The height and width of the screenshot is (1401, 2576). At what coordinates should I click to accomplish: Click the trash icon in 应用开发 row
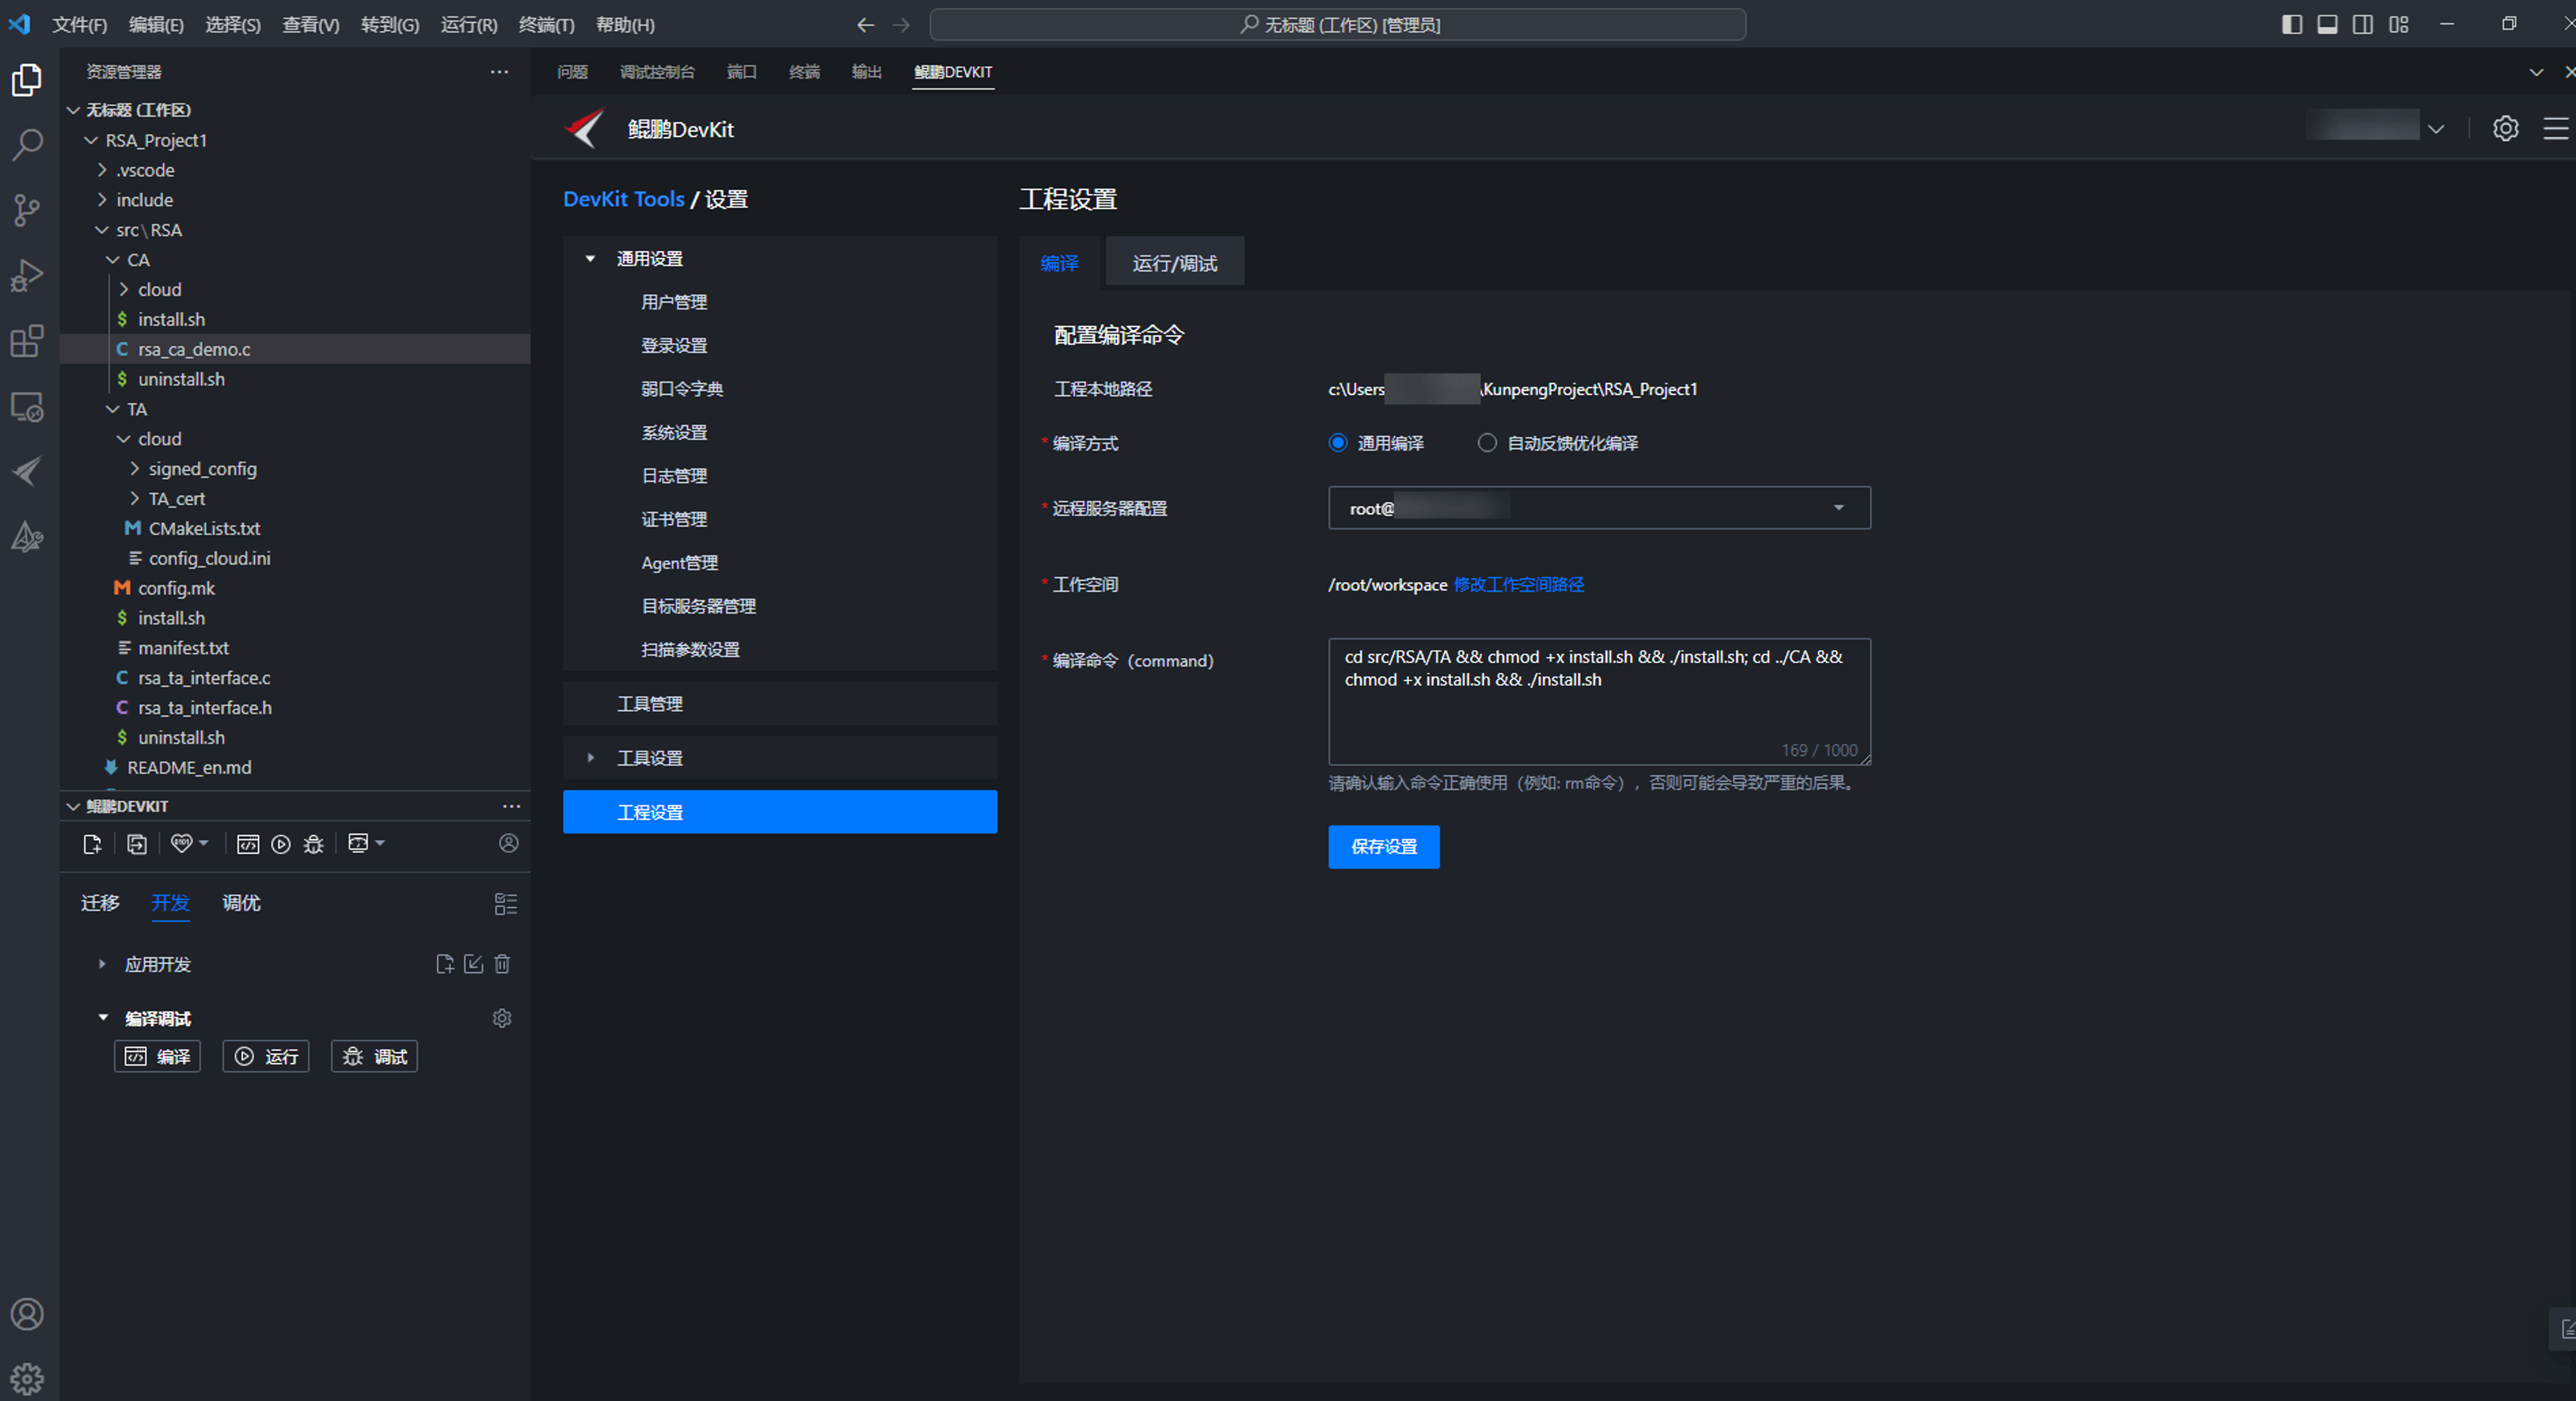coord(503,964)
